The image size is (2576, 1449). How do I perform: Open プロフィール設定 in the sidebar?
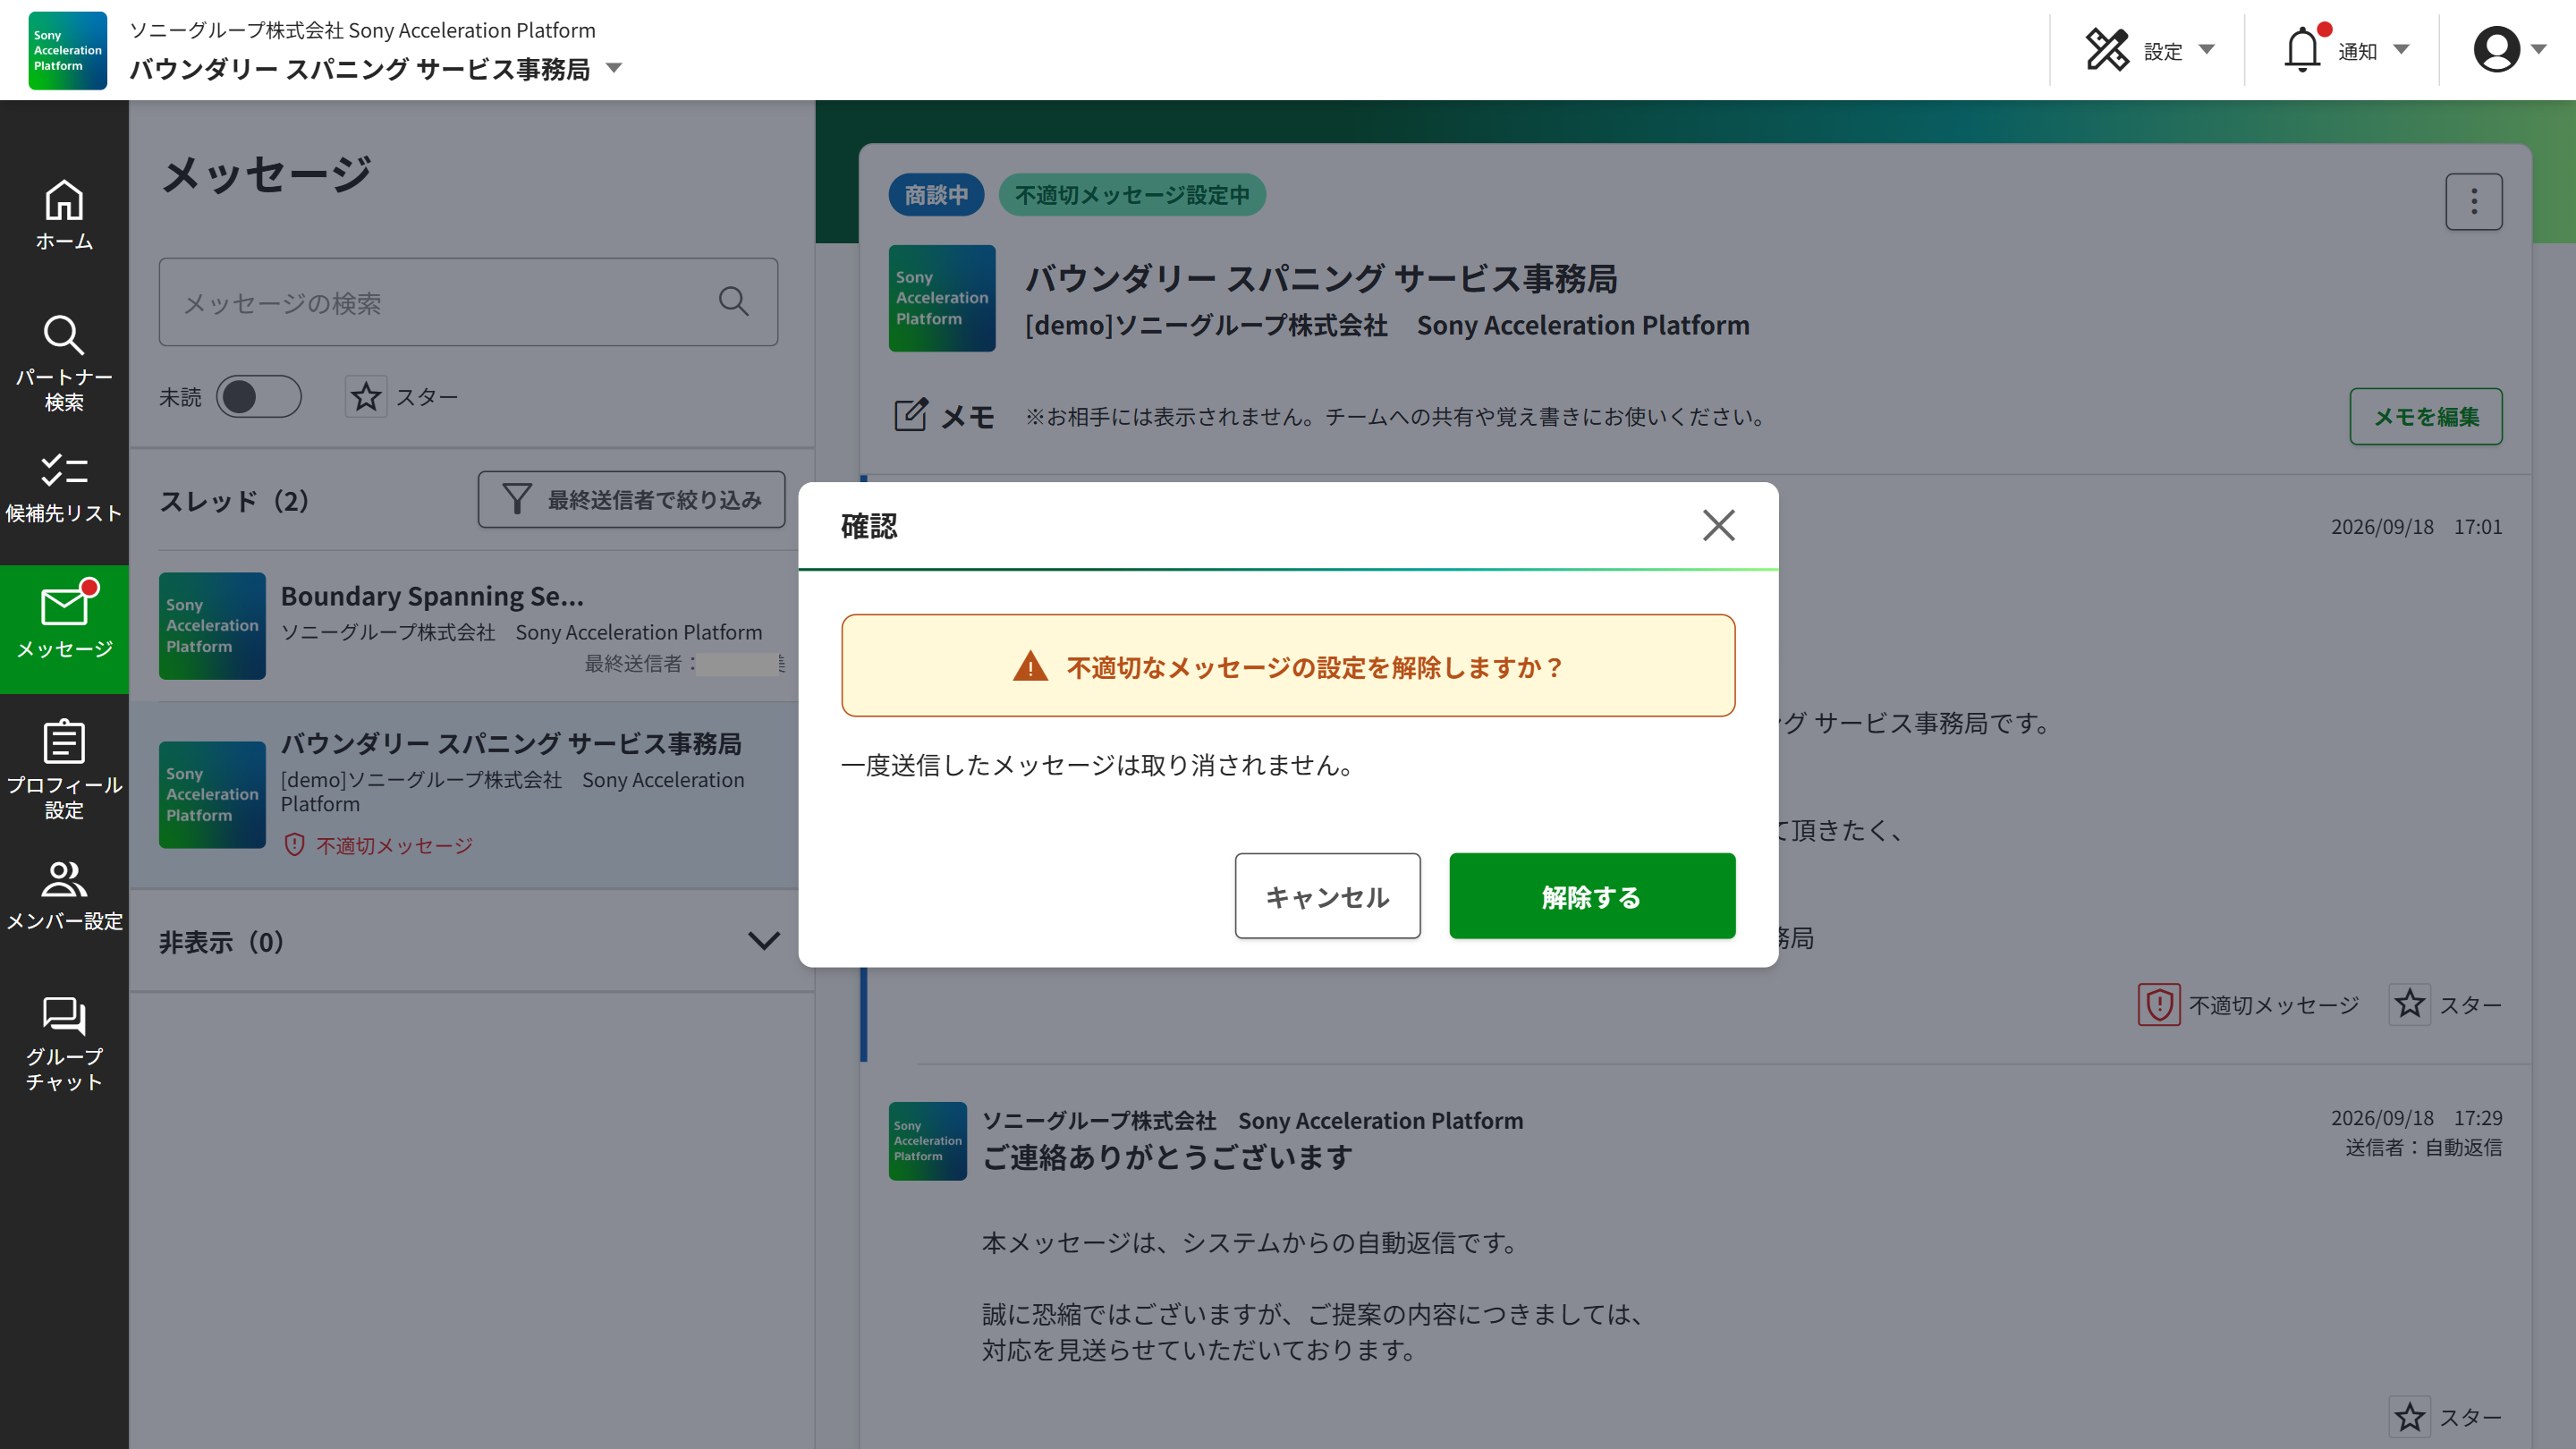[64, 769]
